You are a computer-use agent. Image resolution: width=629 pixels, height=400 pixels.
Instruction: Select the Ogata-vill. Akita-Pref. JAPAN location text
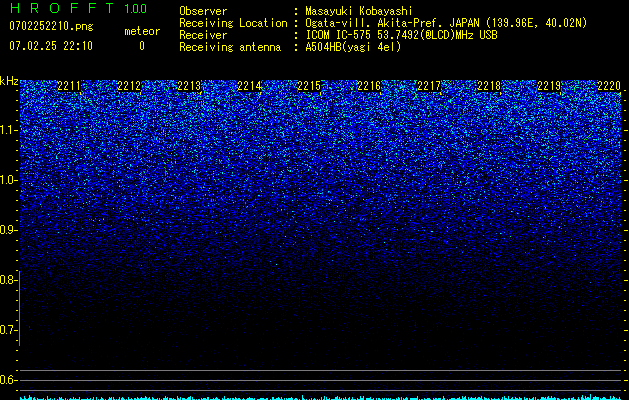(446, 24)
